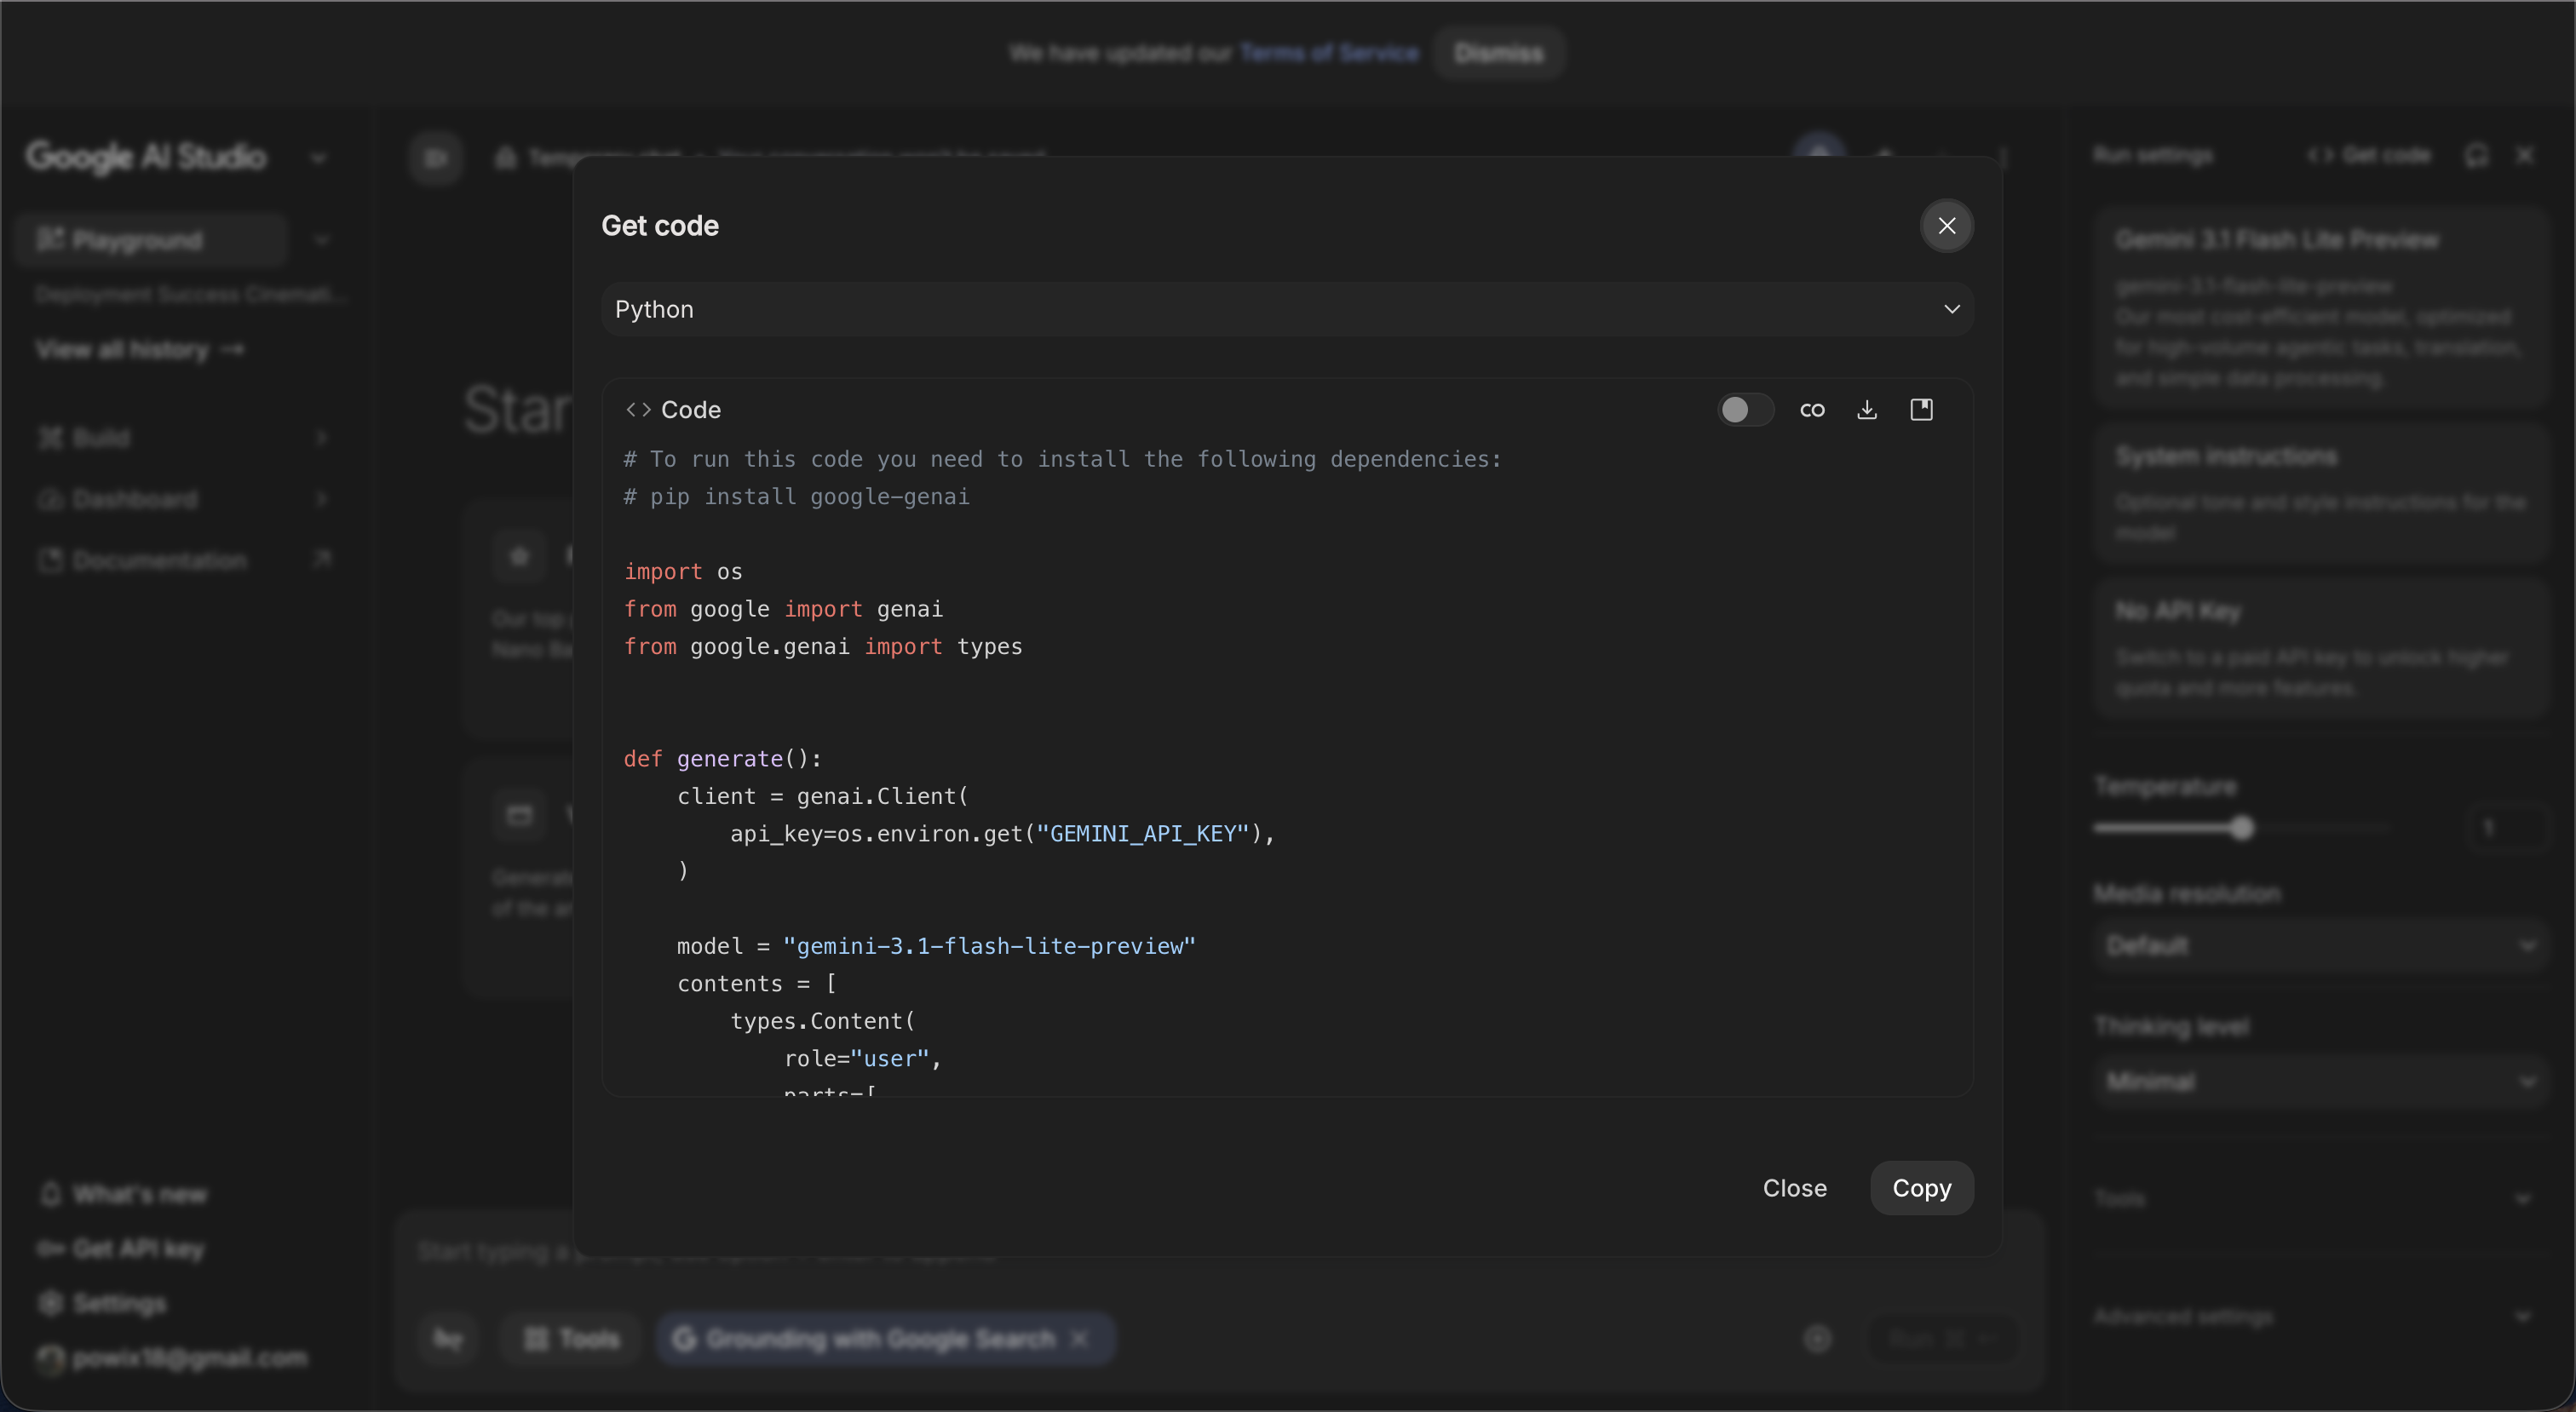This screenshot has height=1412, width=2576.
Task: Click the Get API key sidebar item
Action: [x=138, y=1249]
